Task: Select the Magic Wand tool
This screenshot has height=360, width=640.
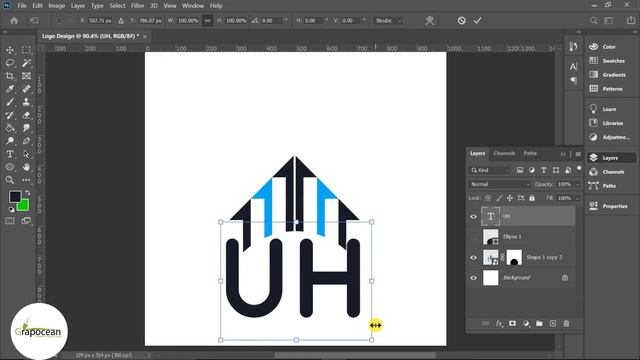Action: coord(26,63)
